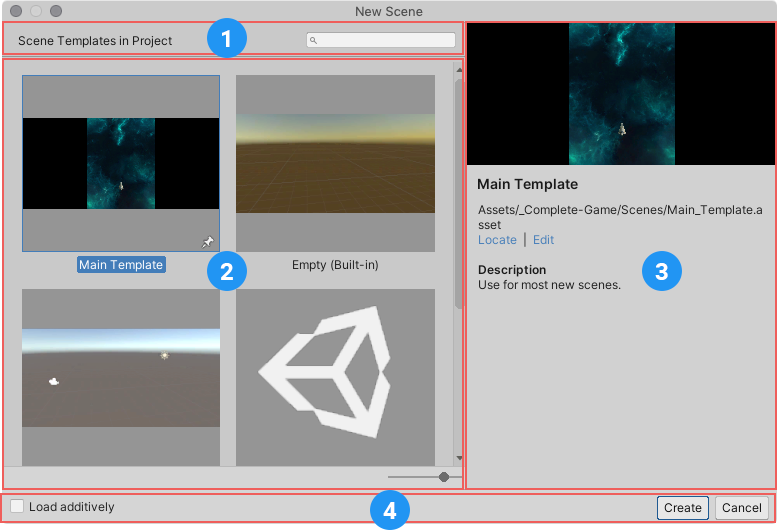
Task: Click the search magnifier icon
Action: [313, 41]
